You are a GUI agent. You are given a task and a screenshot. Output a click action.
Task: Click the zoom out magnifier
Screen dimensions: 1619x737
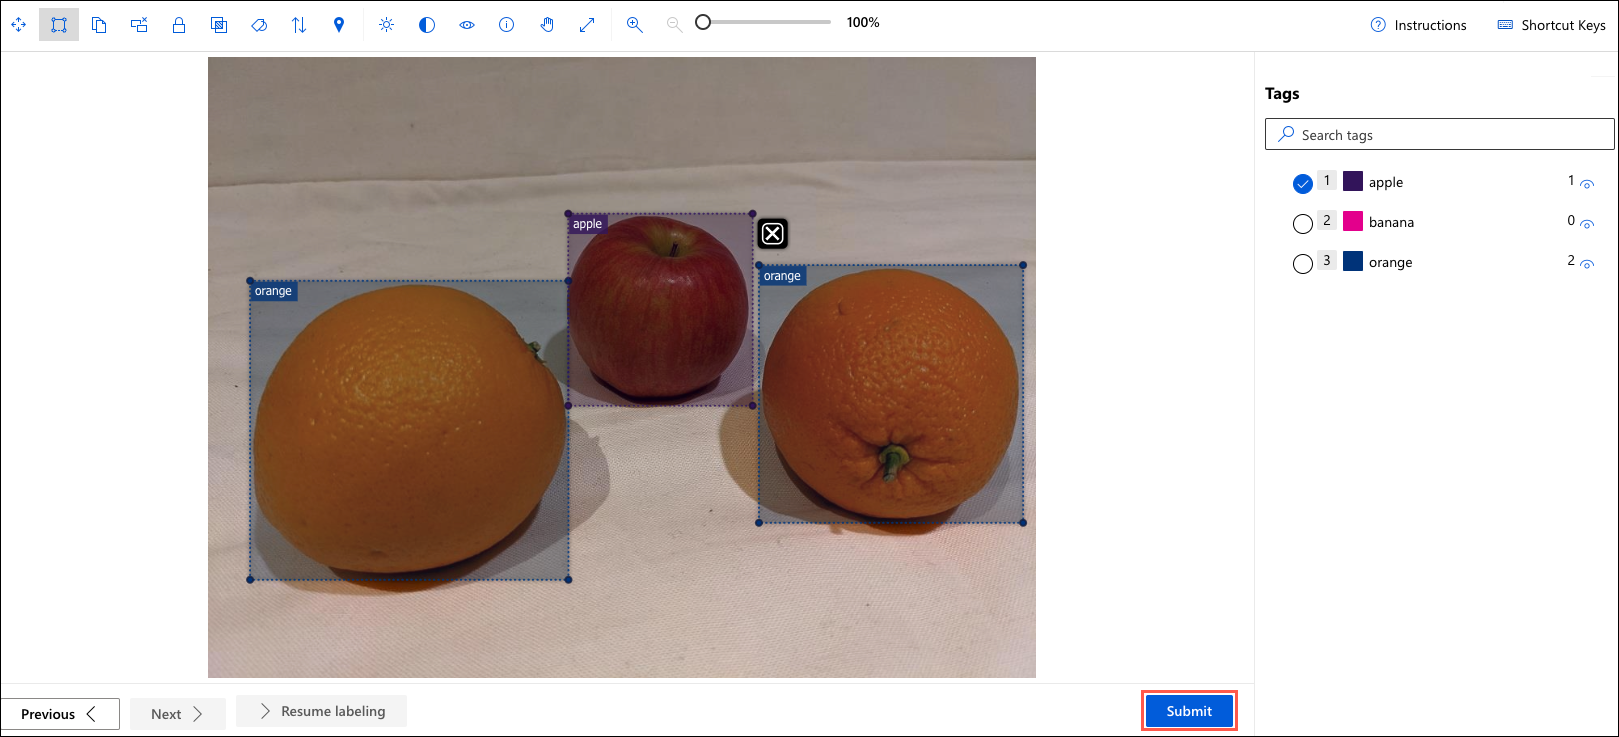click(x=675, y=25)
